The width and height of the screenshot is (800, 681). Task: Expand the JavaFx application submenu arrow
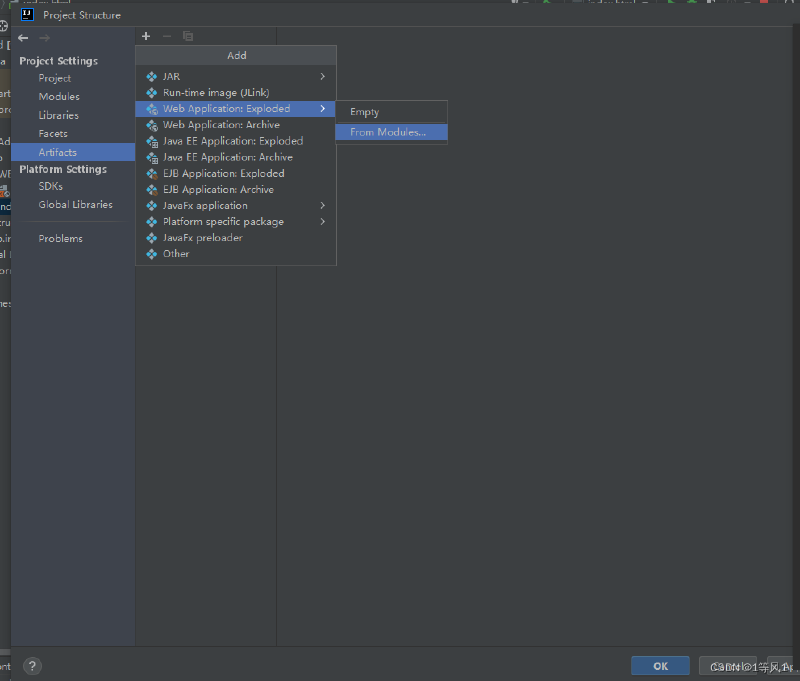click(x=322, y=206)
